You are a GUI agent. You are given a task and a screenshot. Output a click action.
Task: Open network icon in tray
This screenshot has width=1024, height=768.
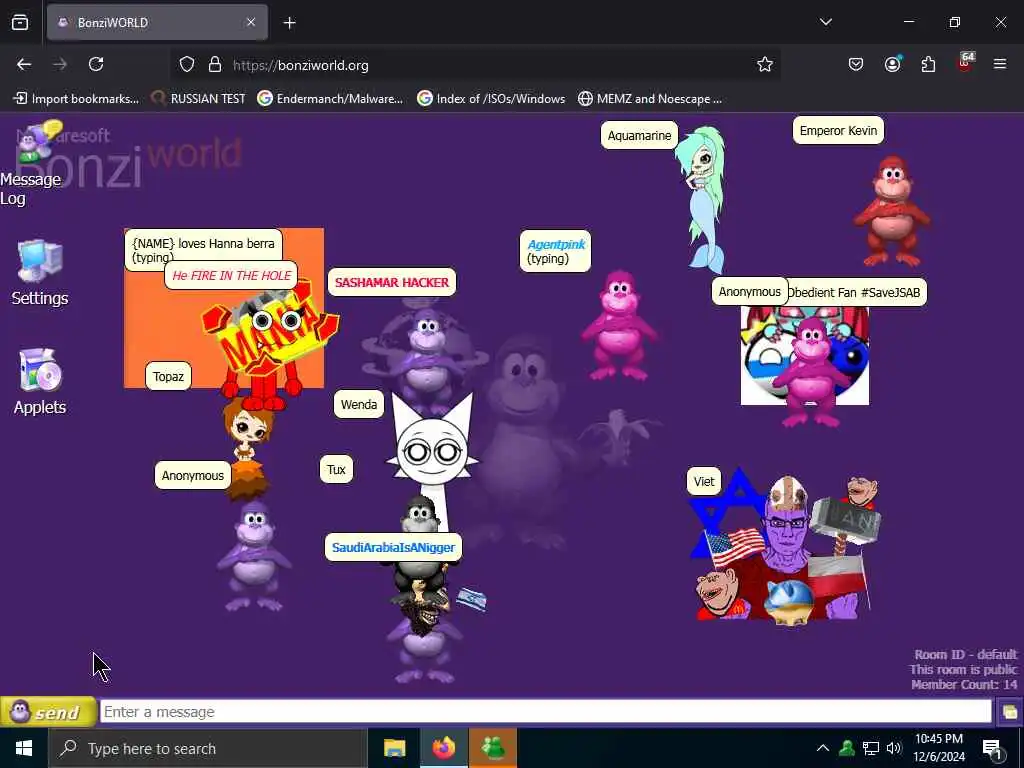[x=871, y=748]
